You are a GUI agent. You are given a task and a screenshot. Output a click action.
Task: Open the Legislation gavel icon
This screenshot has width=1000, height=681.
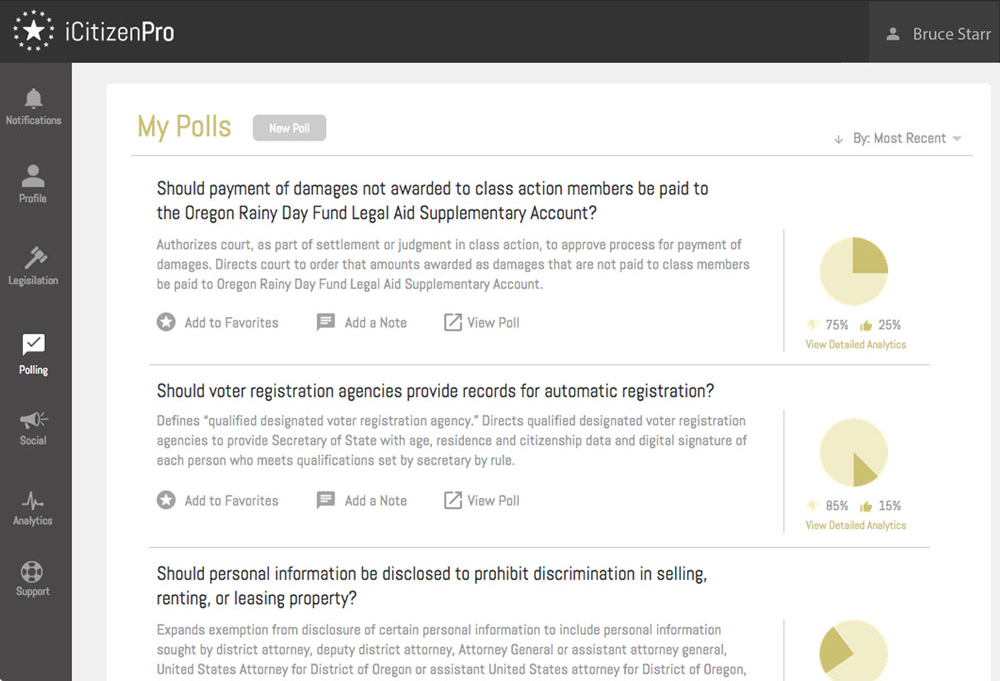[34, 257]
